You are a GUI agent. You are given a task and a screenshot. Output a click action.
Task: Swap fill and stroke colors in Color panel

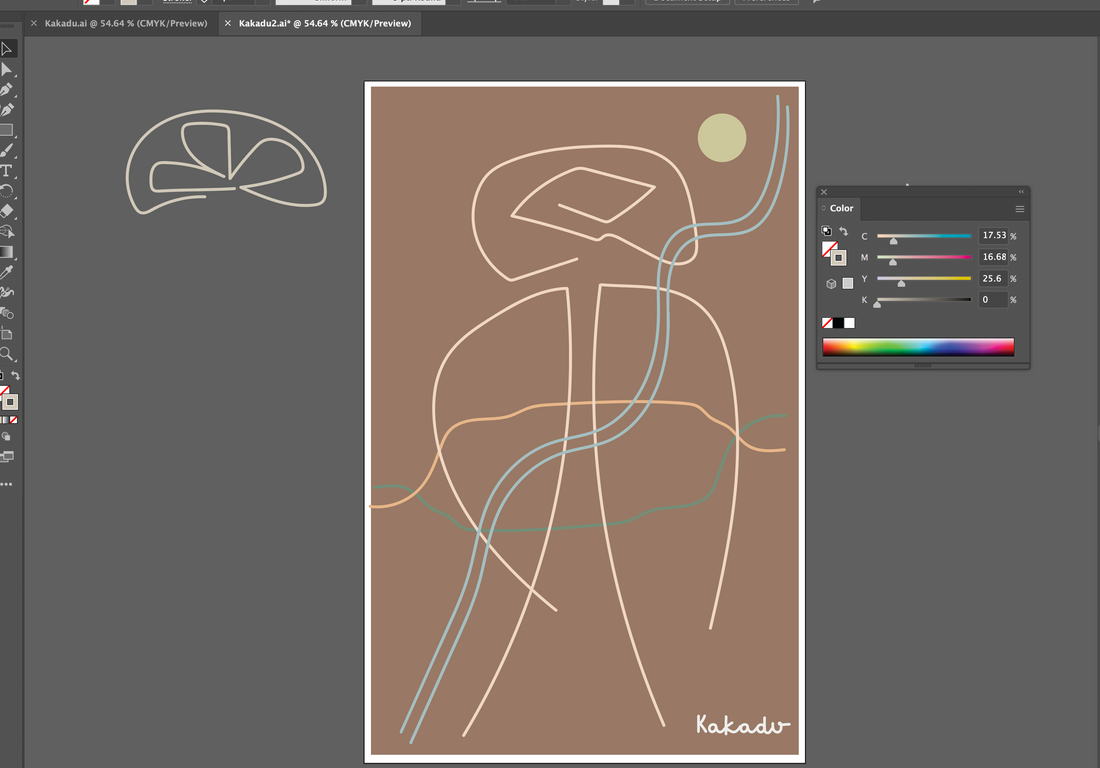click(843, 231)
